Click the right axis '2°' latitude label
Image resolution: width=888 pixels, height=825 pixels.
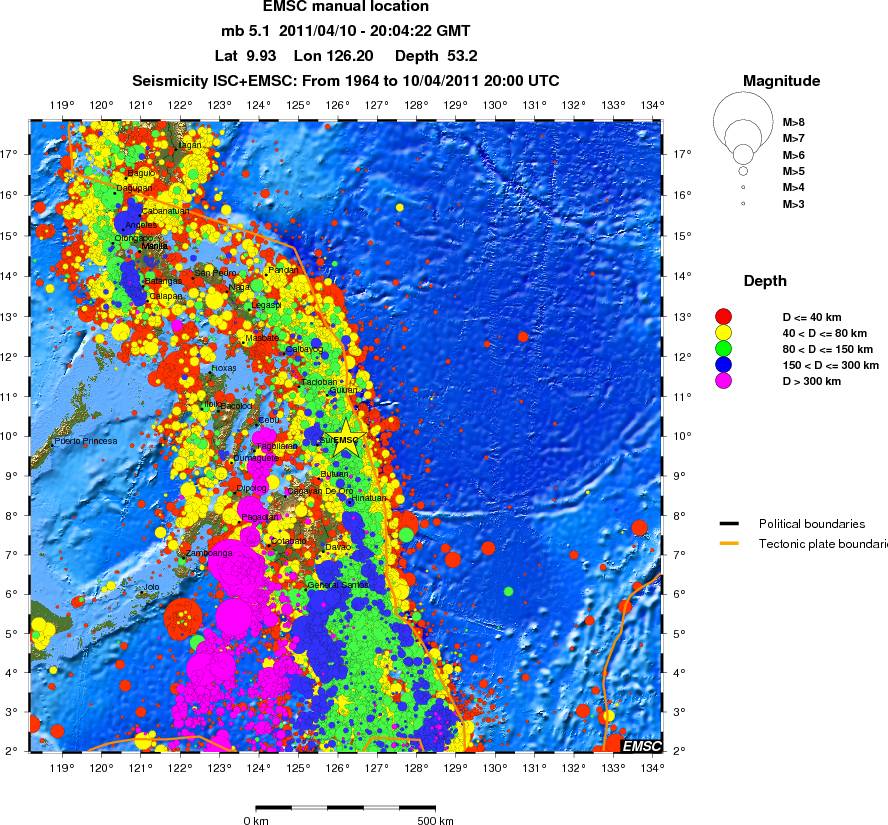(x=679, y=751)
